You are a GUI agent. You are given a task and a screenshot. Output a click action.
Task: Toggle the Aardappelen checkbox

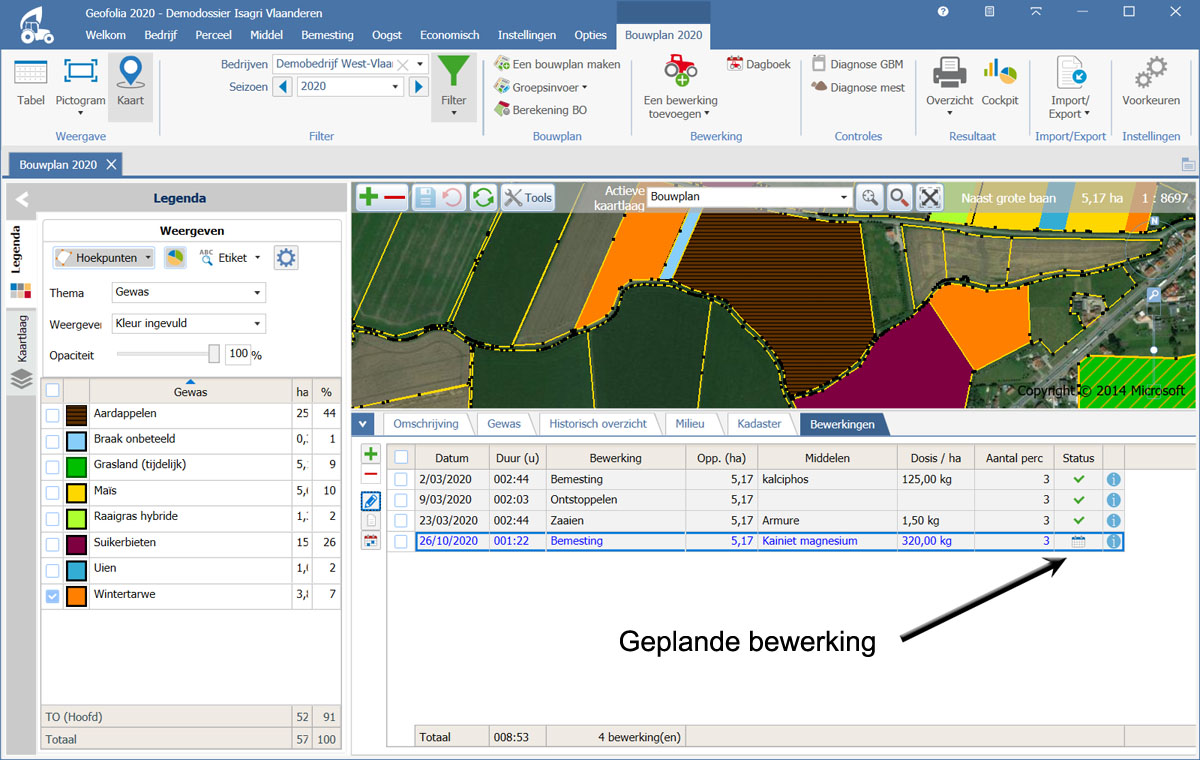(52, 414)
